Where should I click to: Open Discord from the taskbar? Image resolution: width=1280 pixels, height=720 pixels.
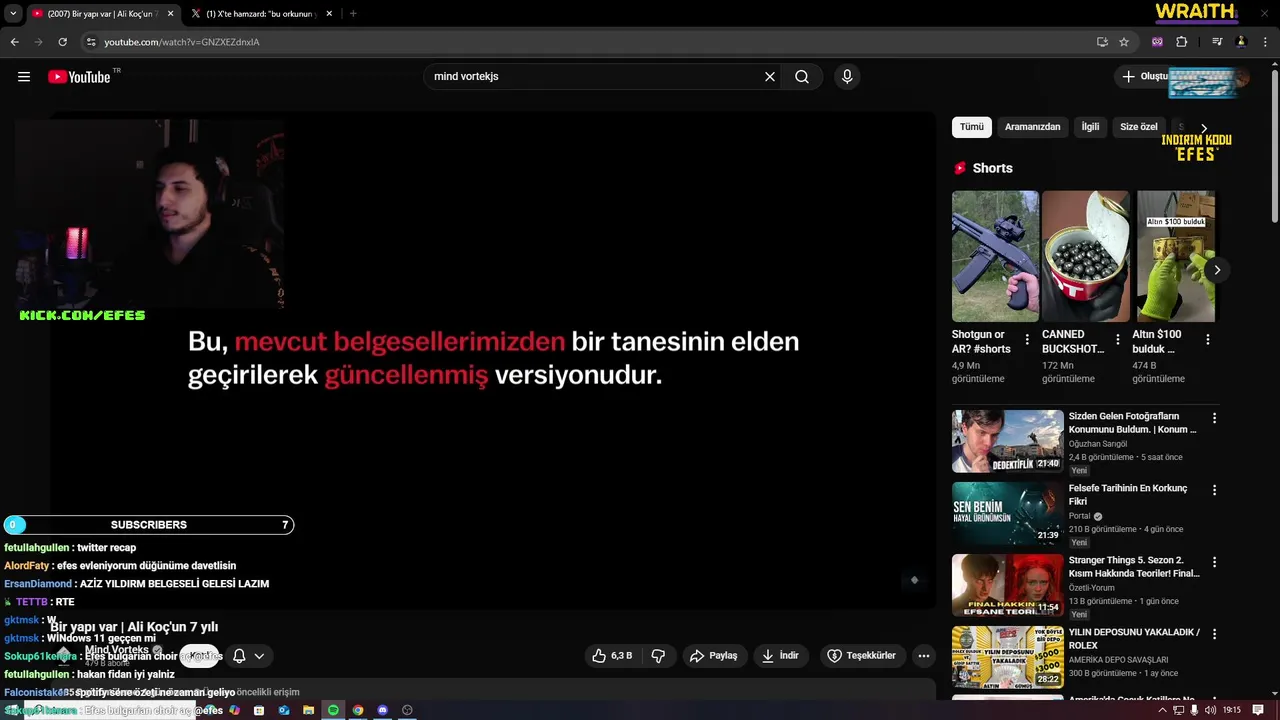[x=382, y=710]
